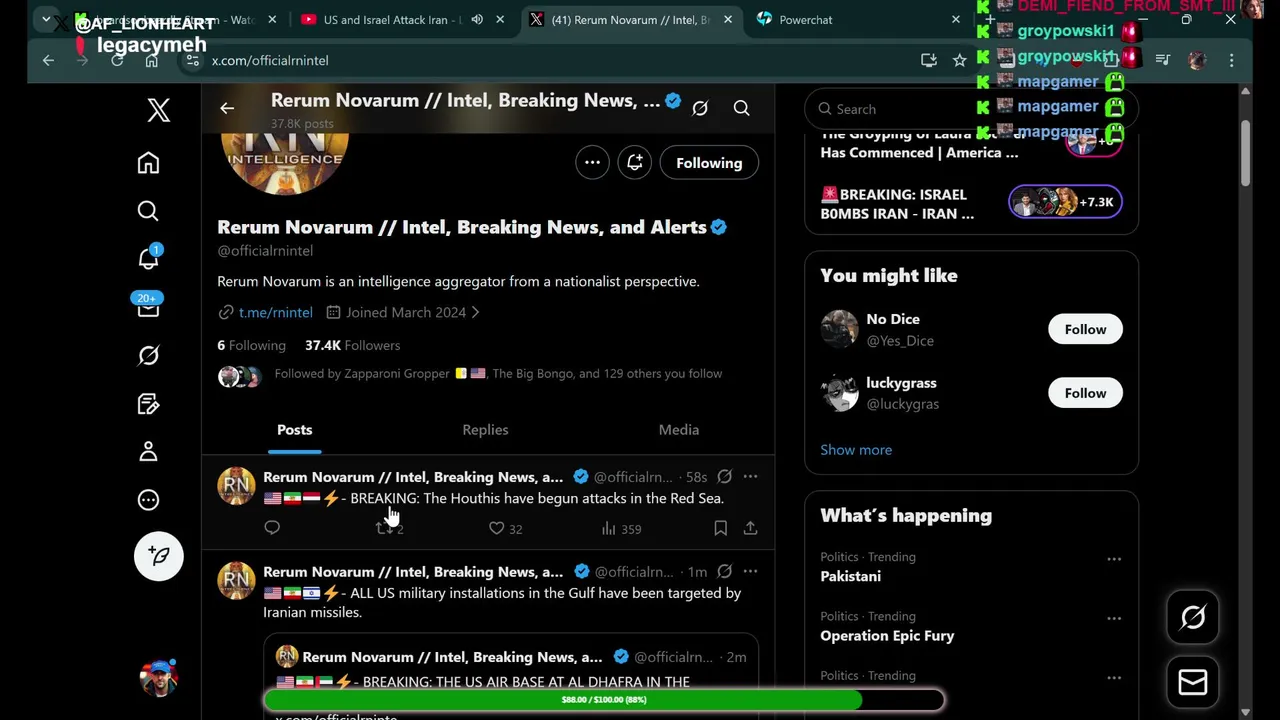Open the followers-you-know avatars row
Image resolution: width=1280 pixels, height=720 pixels.
click(x=239, y=376)
